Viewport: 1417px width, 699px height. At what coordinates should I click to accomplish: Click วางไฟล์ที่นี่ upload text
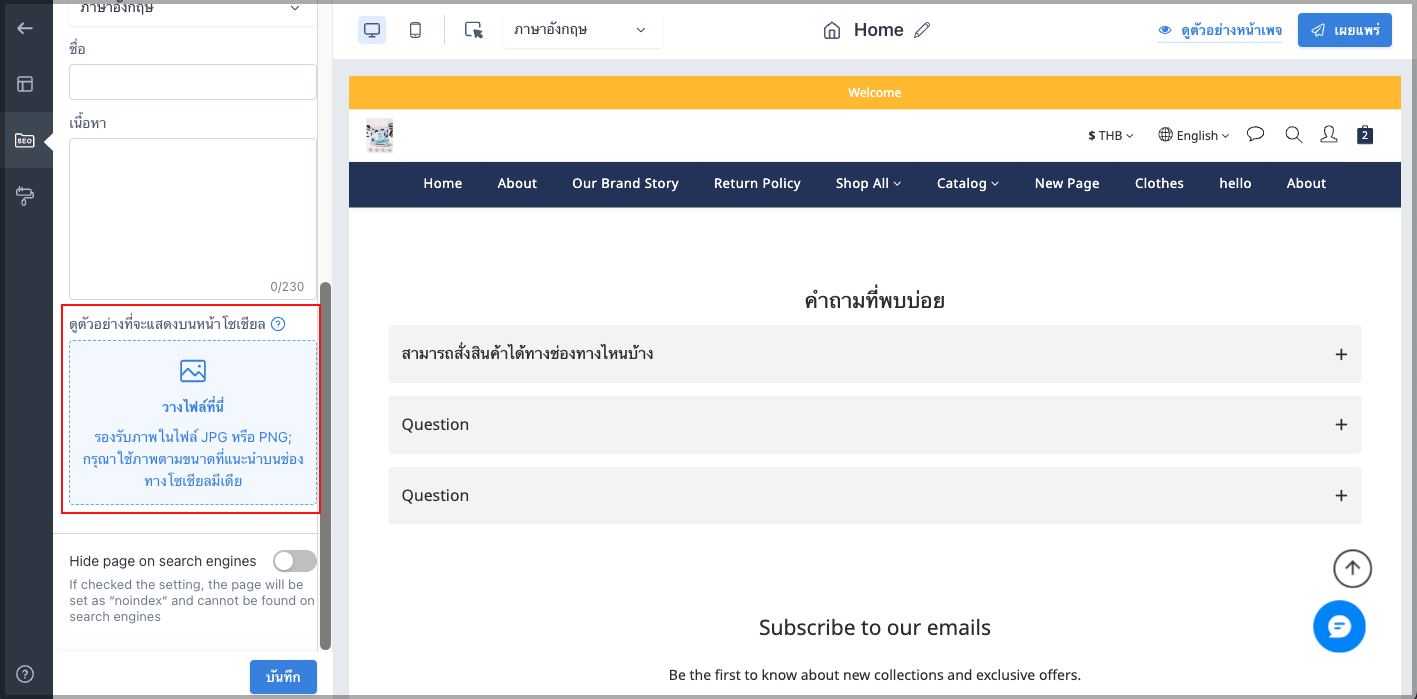coord(193,407)
